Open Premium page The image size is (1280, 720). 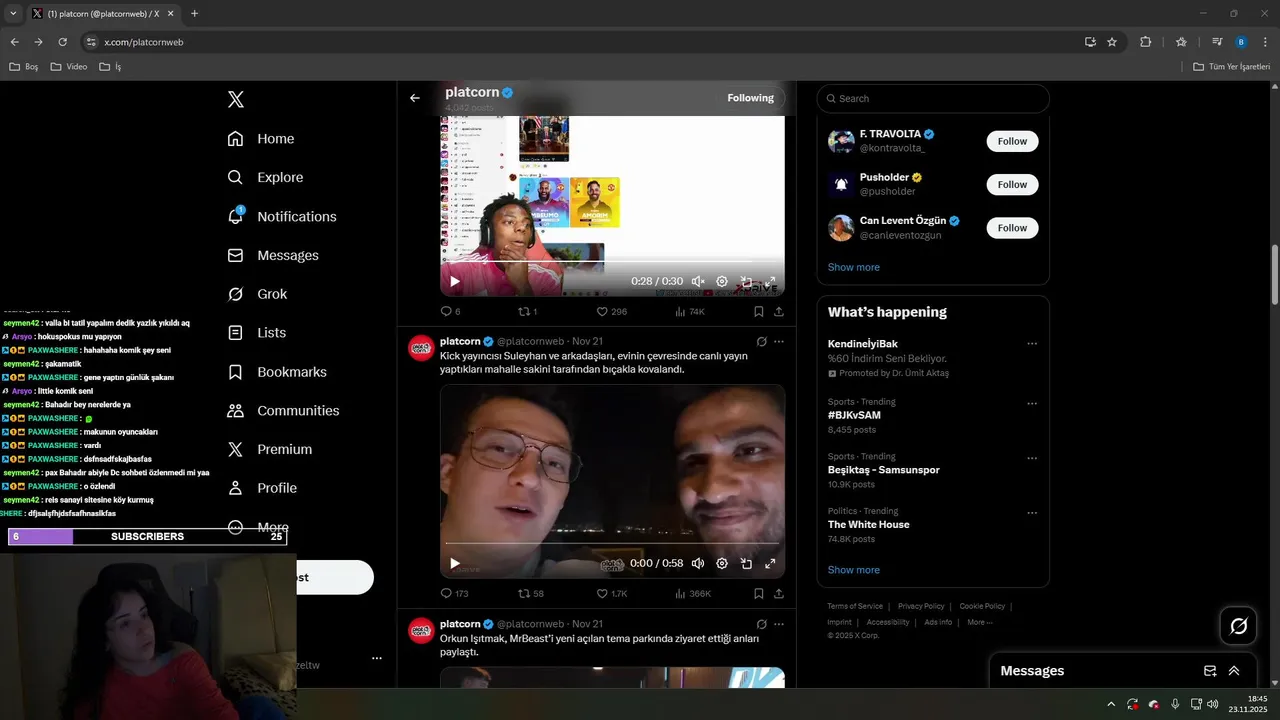(x=269, y=449)
